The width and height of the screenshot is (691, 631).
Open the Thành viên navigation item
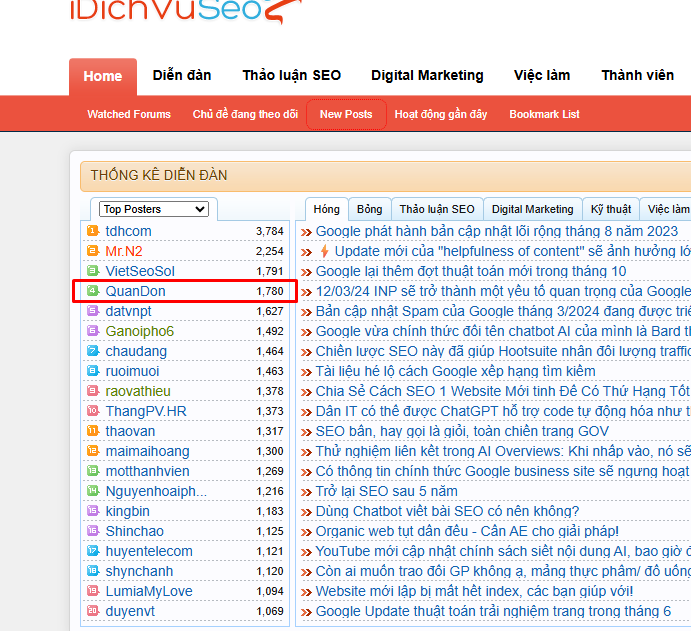pyautogui.click(x=638, y=75)
